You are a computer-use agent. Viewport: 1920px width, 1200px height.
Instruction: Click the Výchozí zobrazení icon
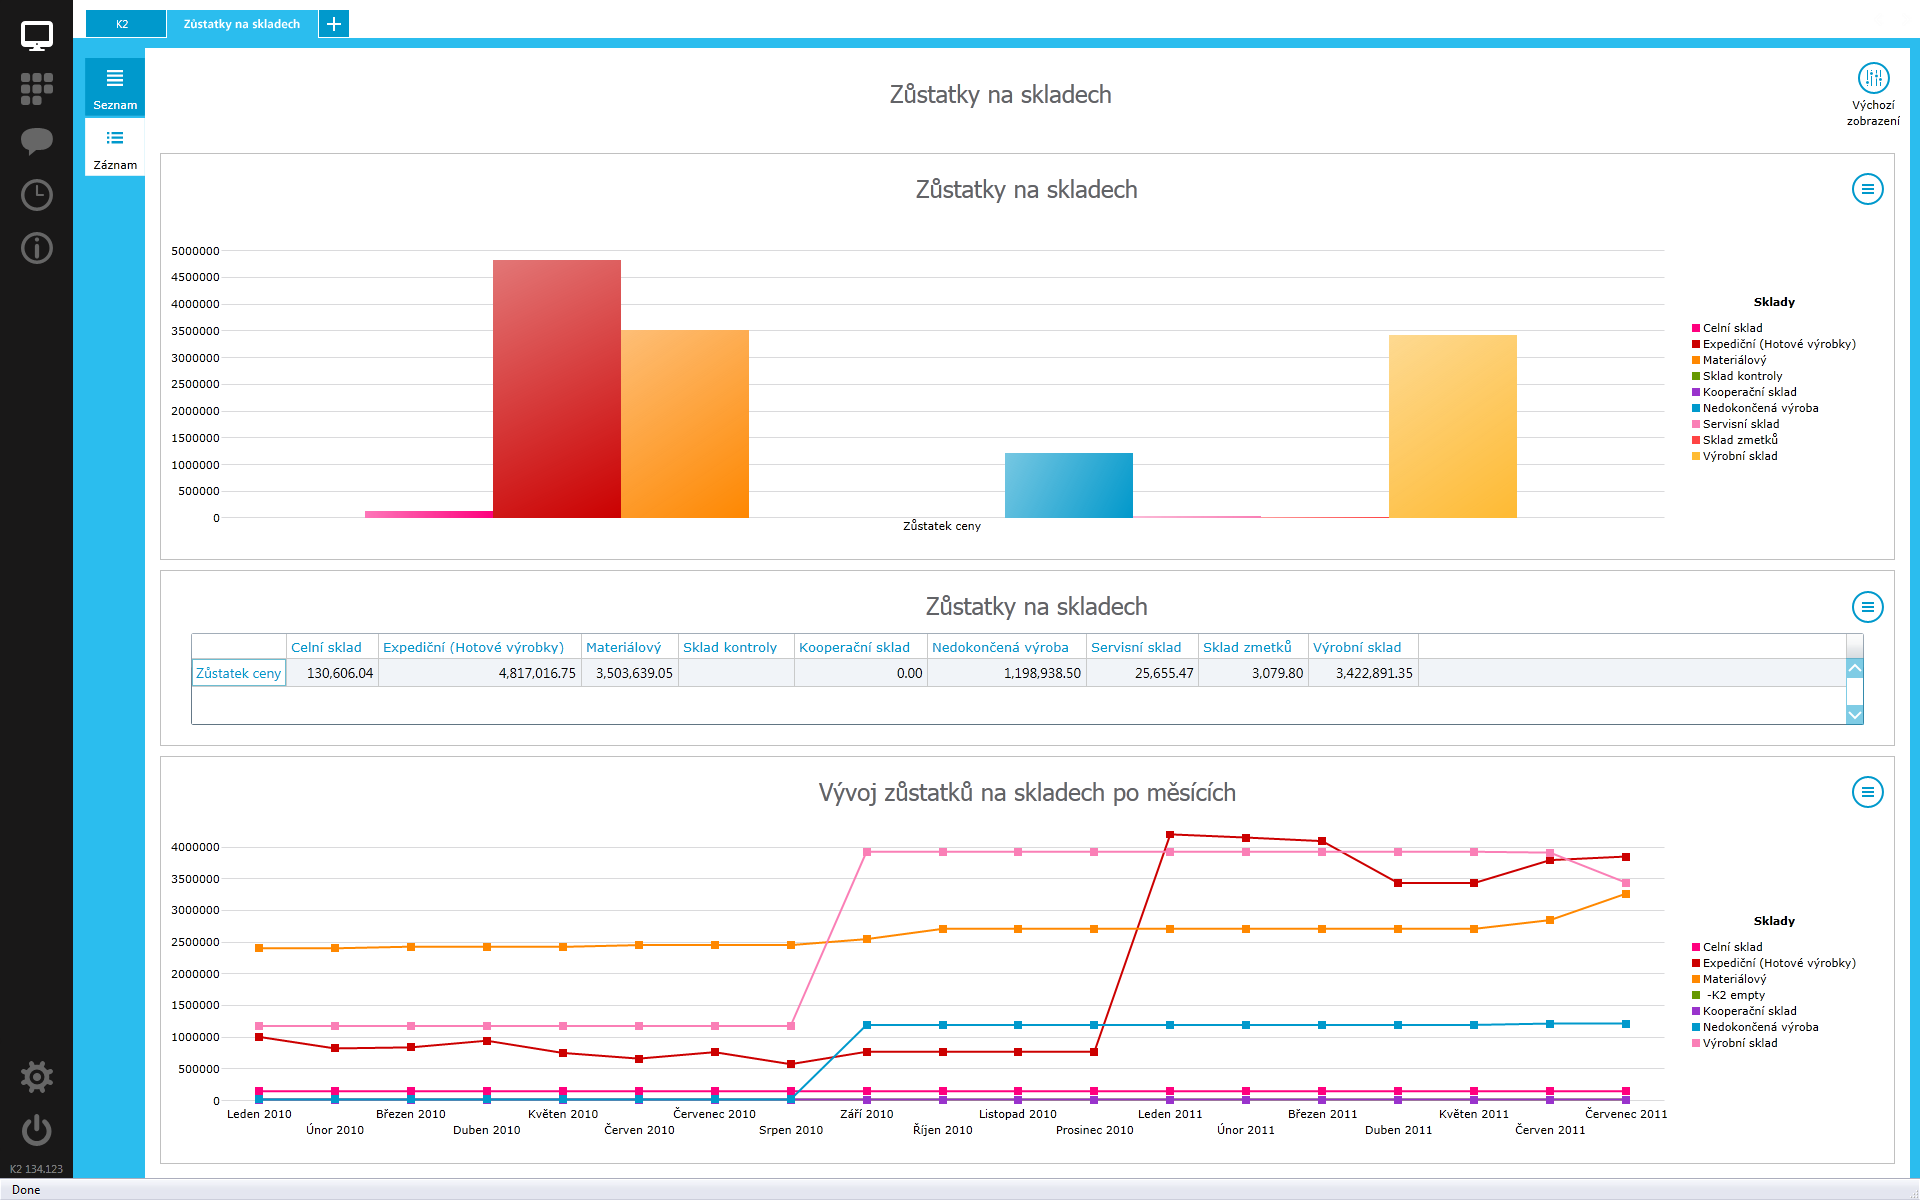(1873, 79)
